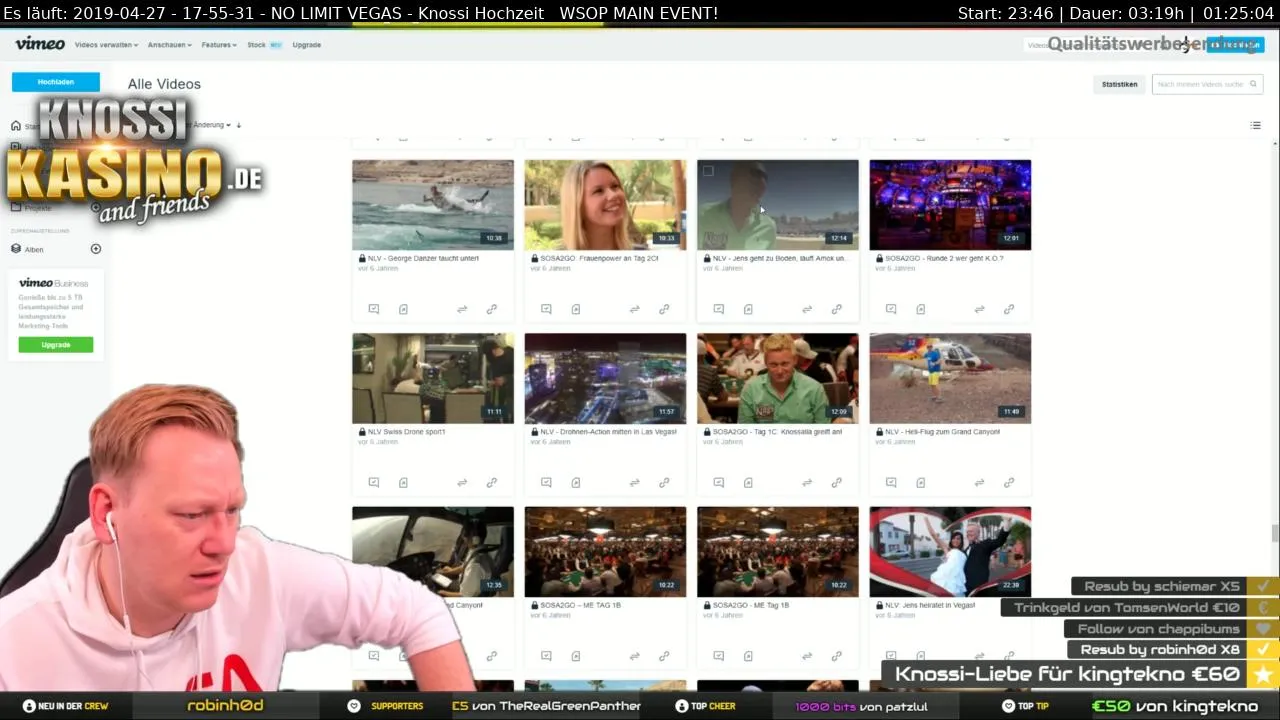Click the green Upgrade button in sidebar

(x=56, y=345)
